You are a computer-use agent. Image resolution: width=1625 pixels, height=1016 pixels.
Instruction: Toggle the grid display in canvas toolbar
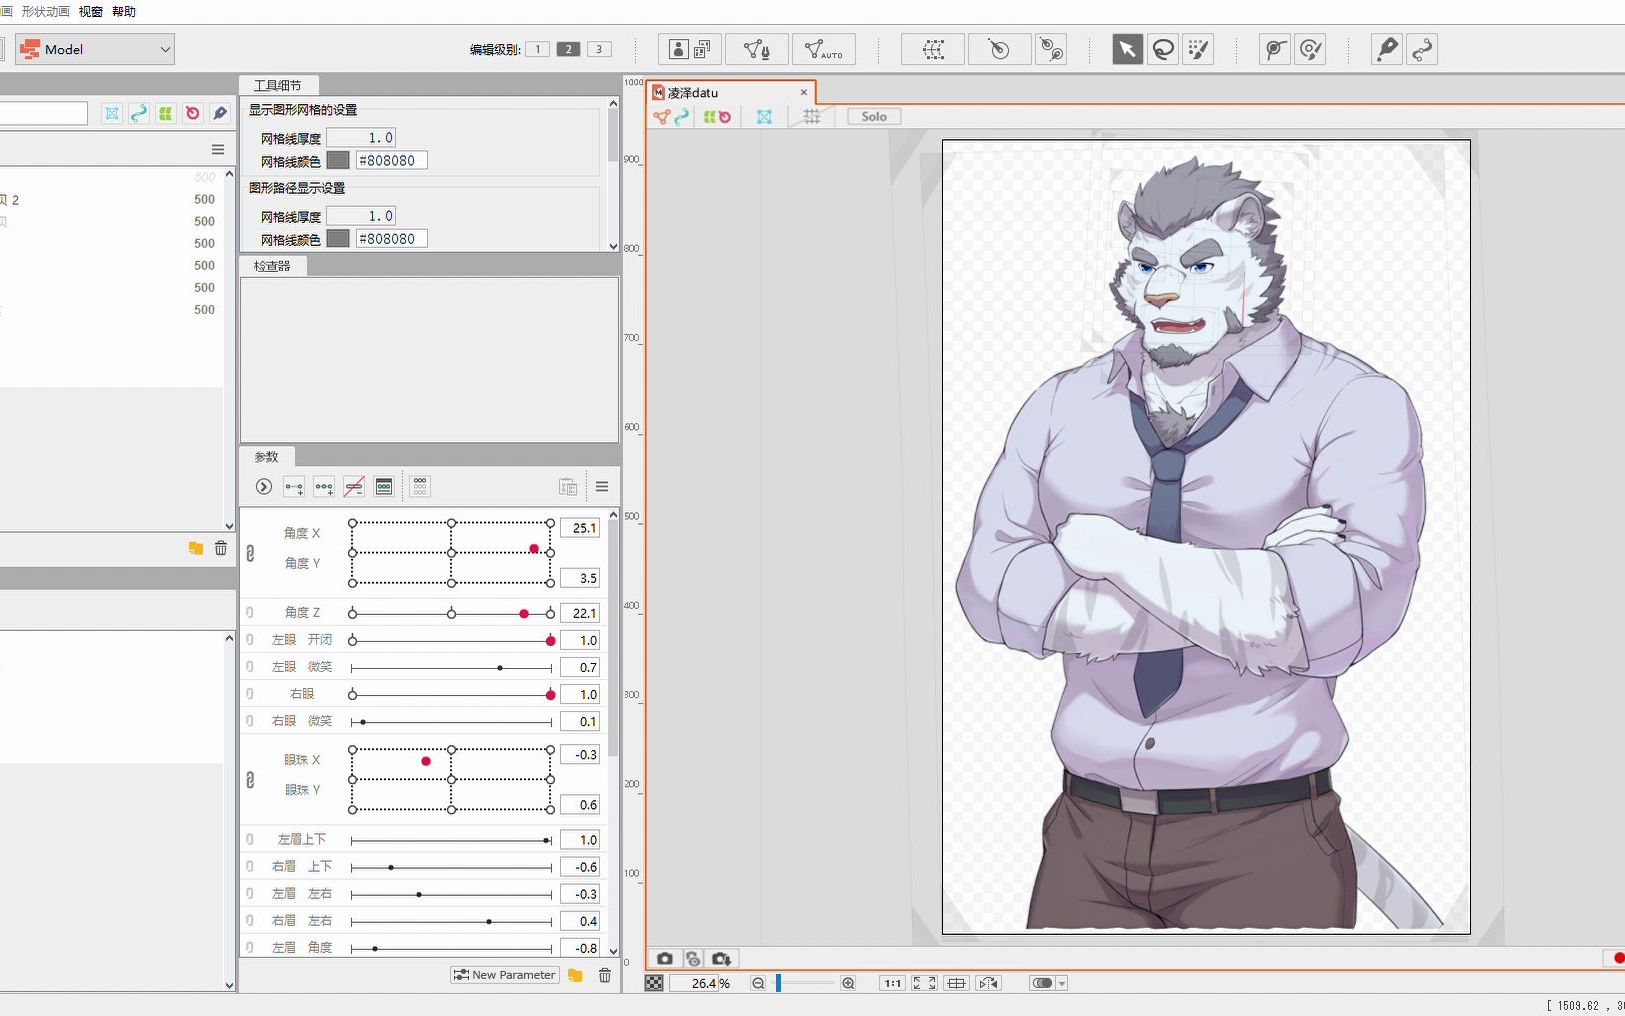[x=812, y=116]
